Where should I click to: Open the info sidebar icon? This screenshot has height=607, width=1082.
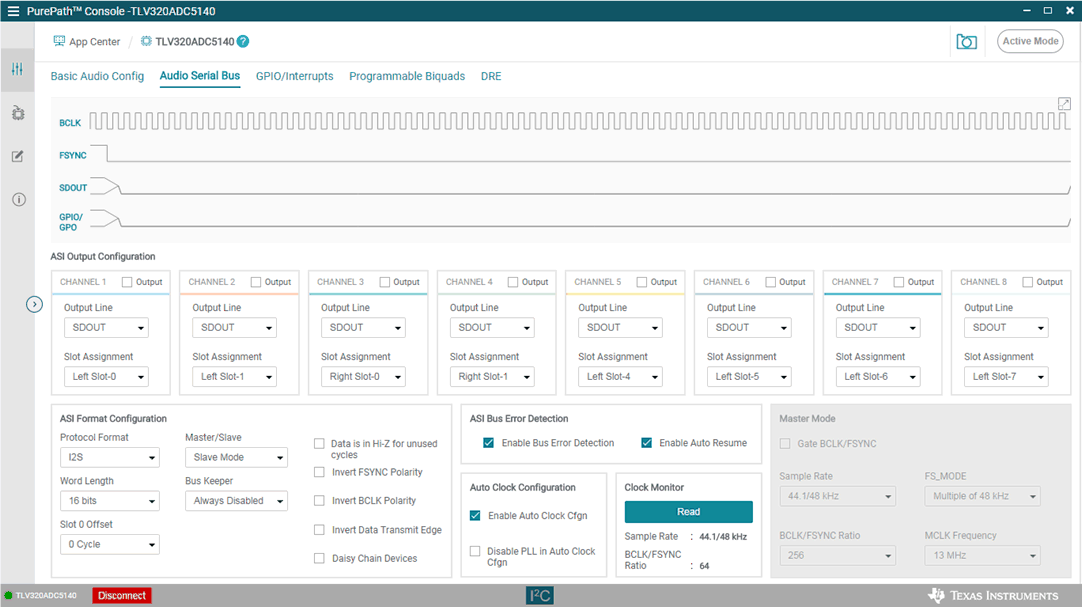[x=17, y=200]
